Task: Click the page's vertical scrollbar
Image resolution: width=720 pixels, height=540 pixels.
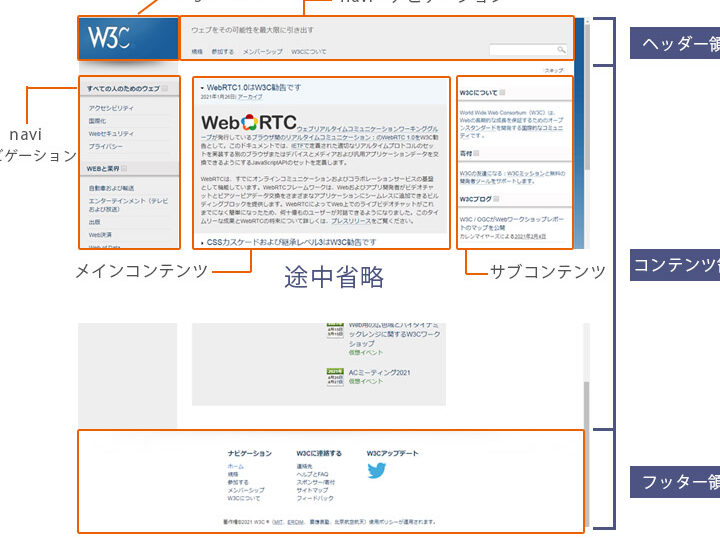Action: [589, 400]
